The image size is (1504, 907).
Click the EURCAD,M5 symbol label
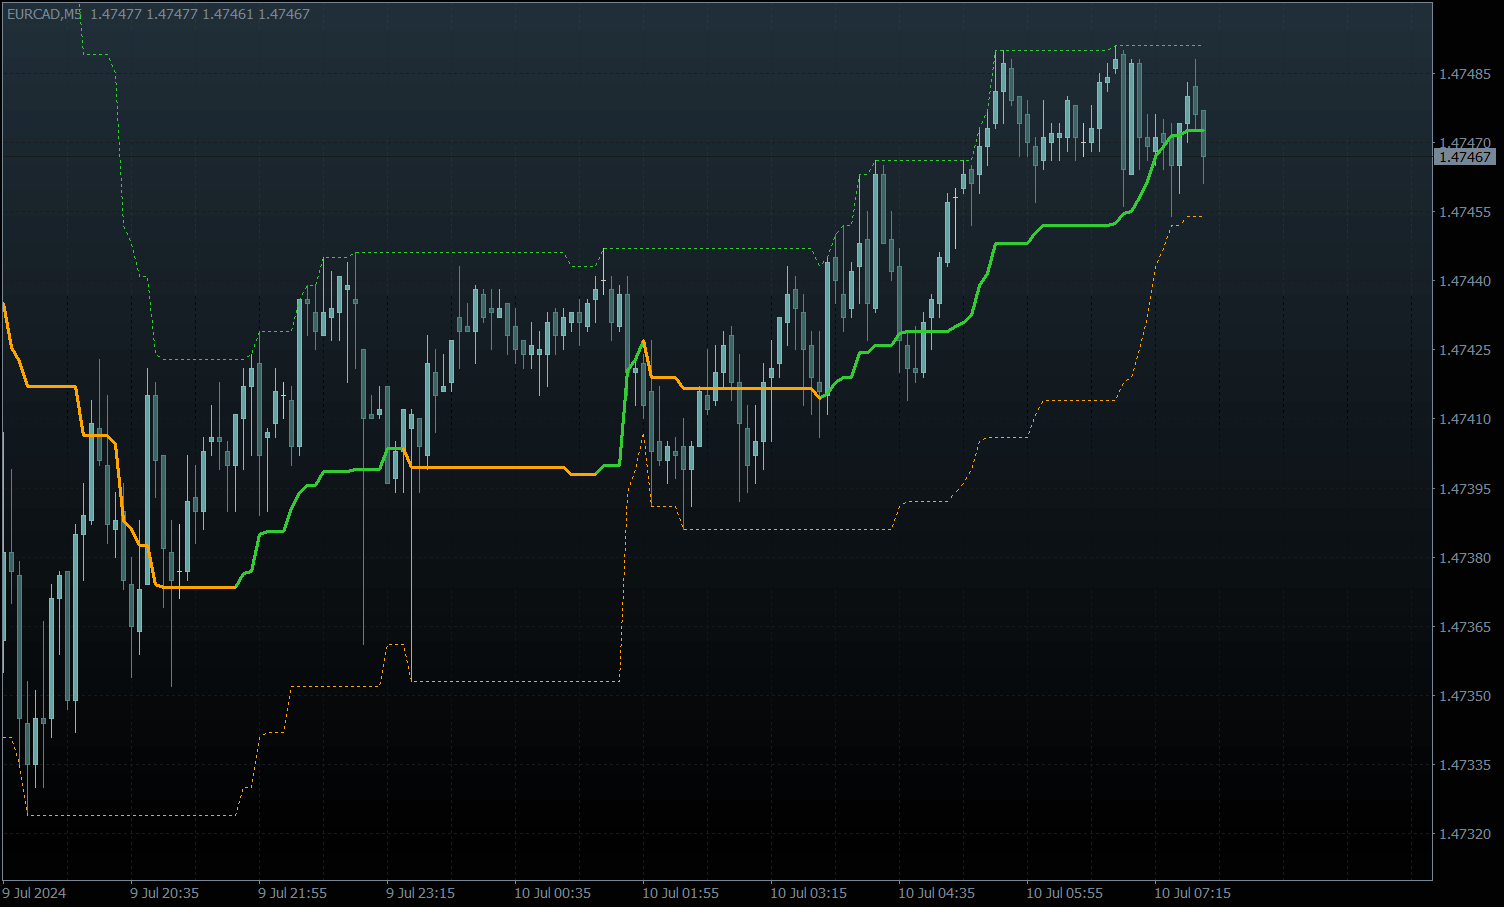coord(44,14)
